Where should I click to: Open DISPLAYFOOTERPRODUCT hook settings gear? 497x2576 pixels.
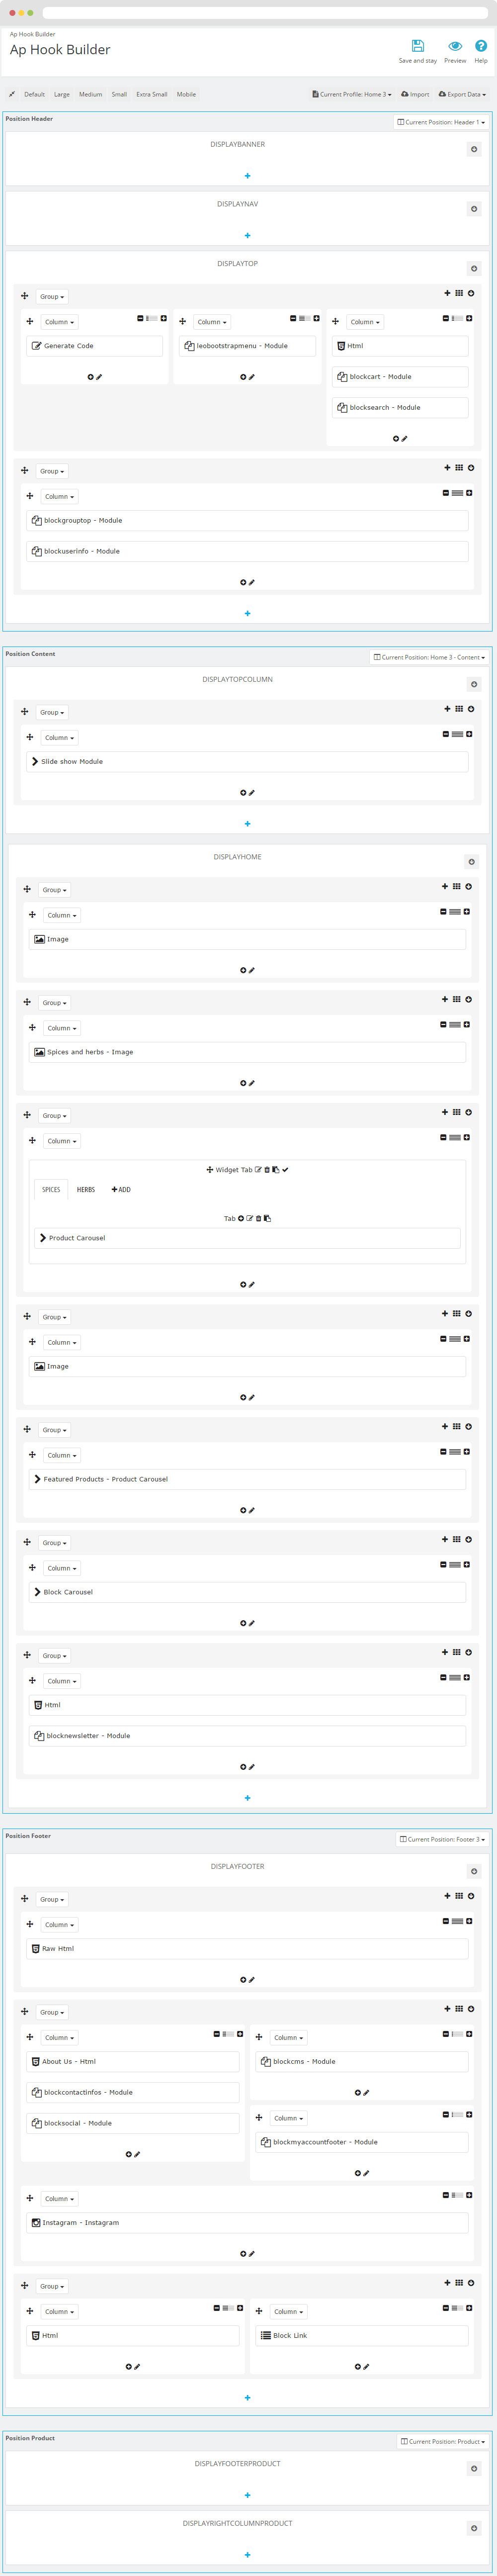[474, 2468]
